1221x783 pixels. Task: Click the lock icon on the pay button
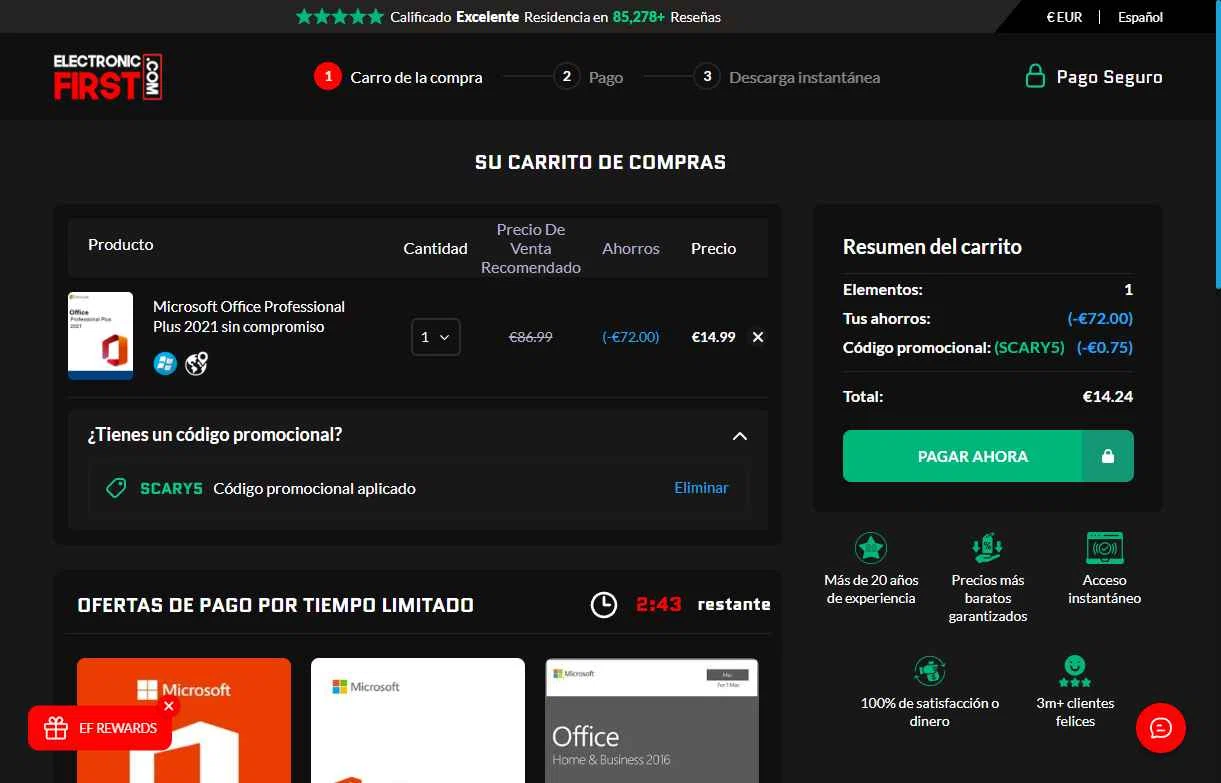[1107, 456]
